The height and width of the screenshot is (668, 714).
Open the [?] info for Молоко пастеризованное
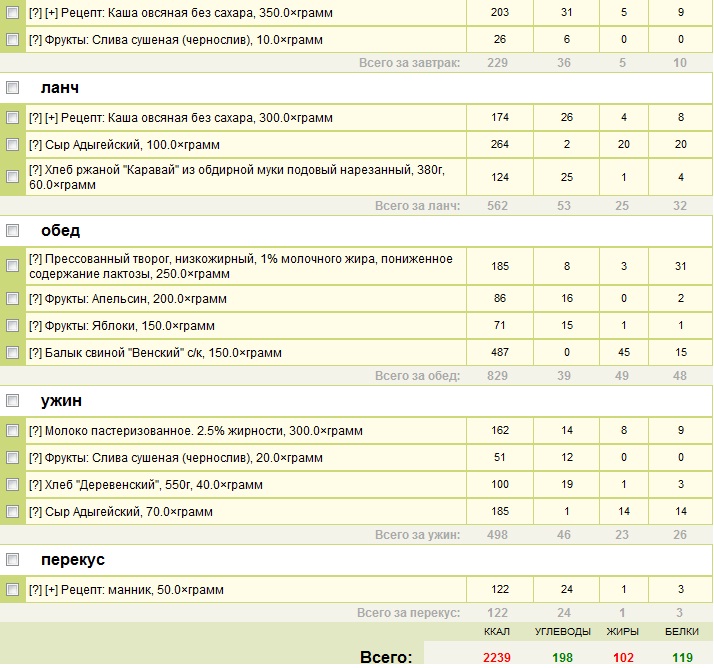35,431
